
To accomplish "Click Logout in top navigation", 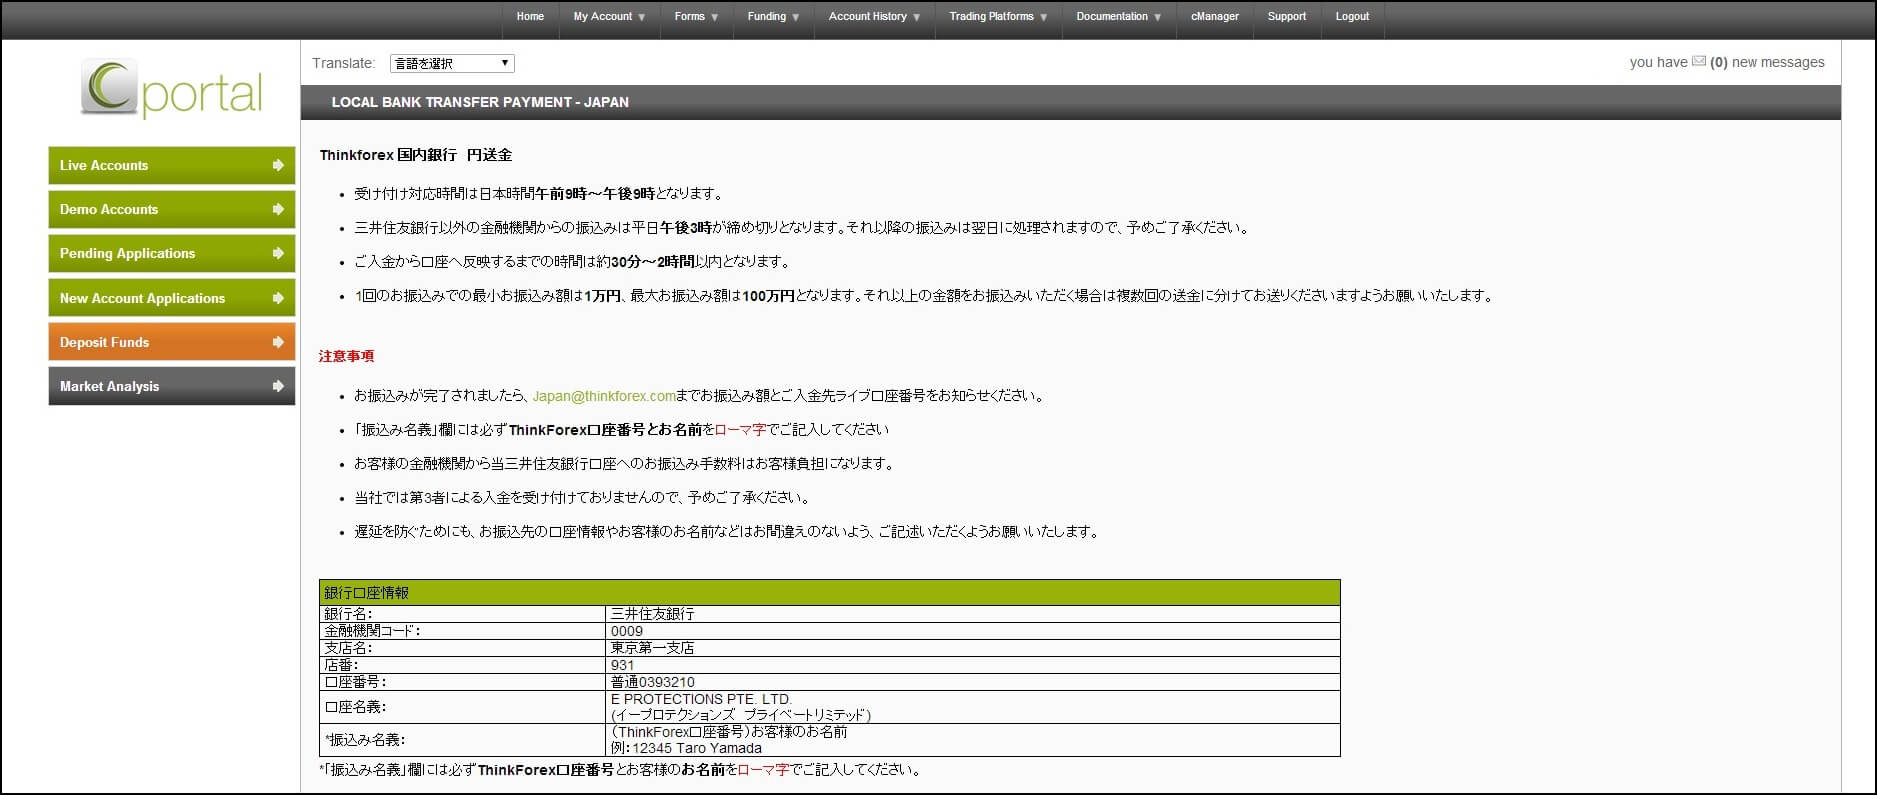I will click(x=1352, y=16).
